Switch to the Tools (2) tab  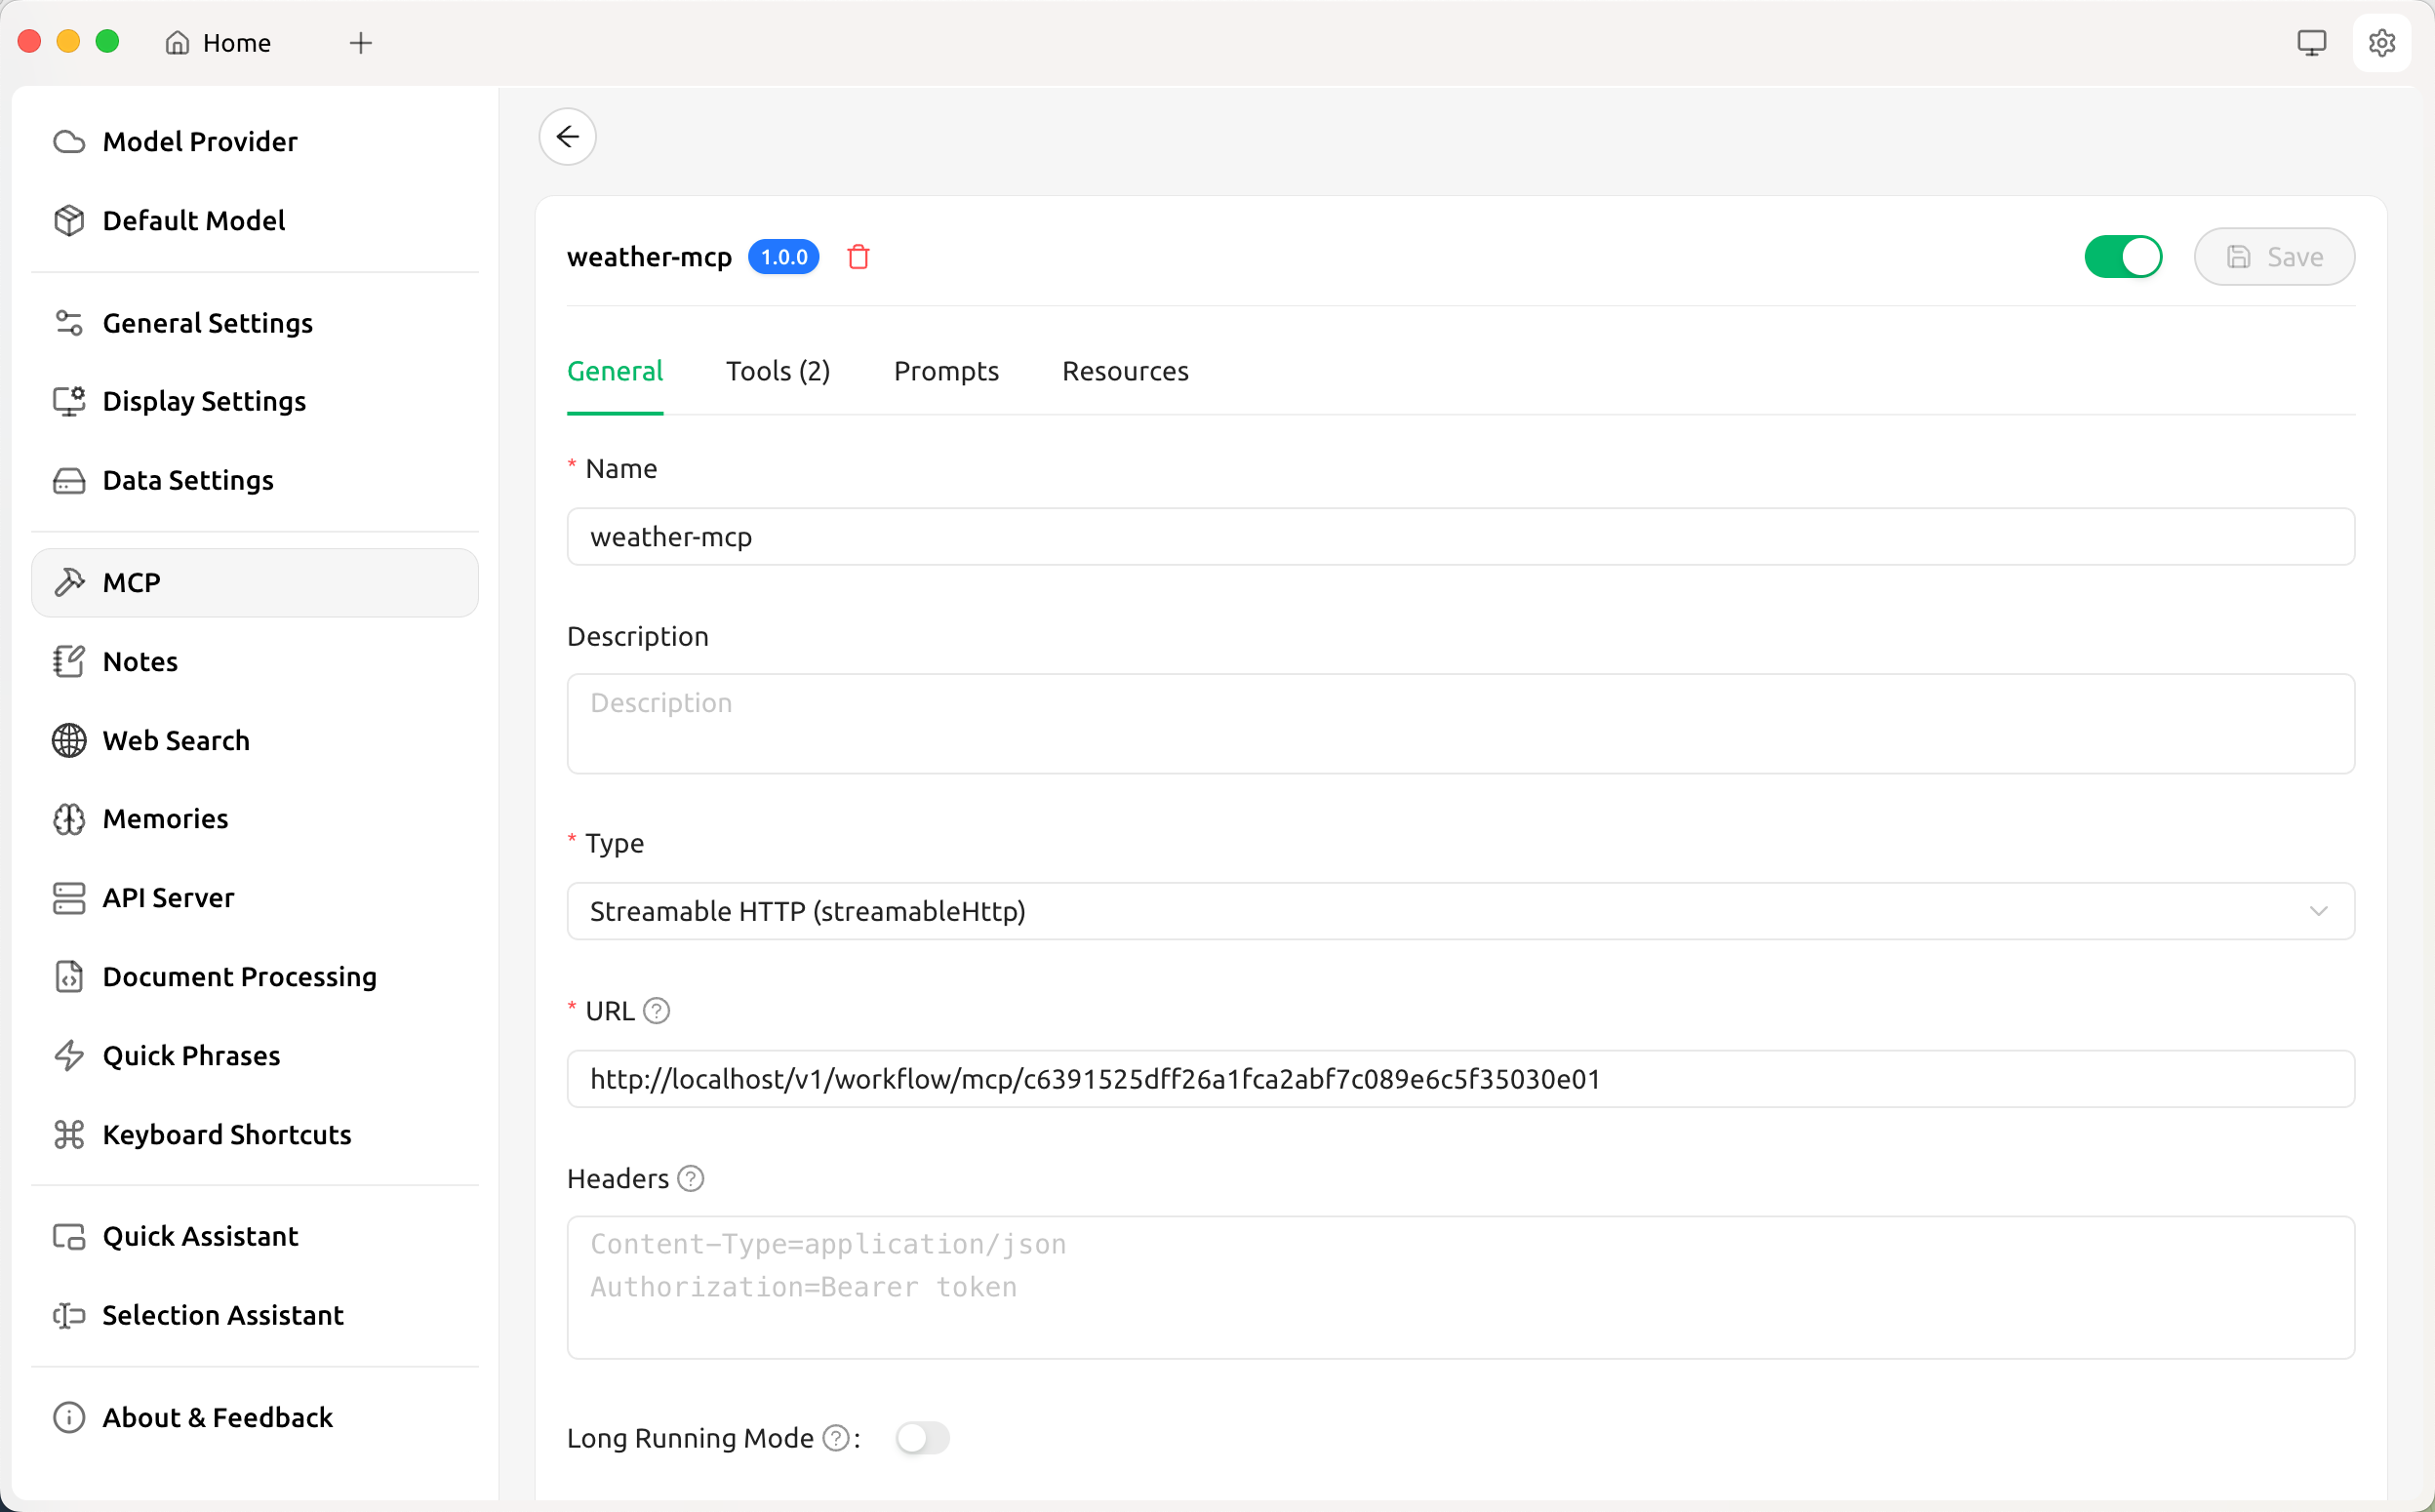coord(777,371)
